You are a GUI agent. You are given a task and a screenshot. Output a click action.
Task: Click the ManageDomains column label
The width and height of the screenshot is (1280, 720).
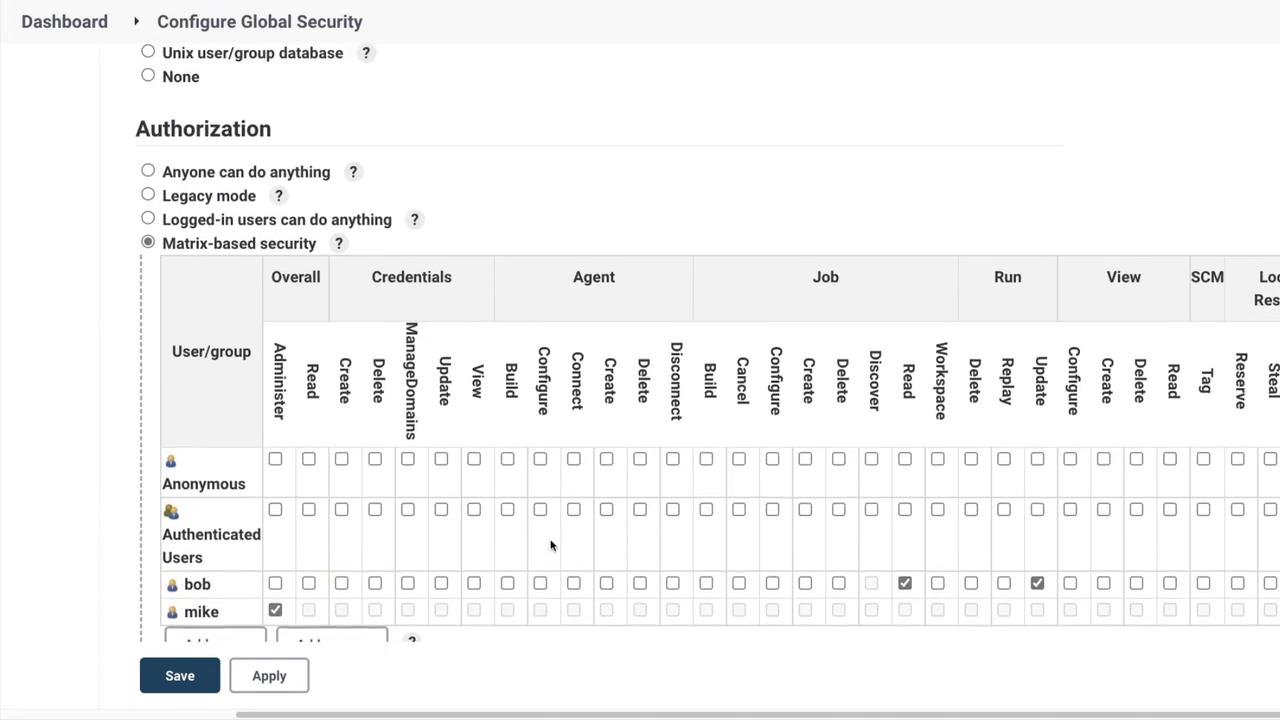tap(410, 381)
